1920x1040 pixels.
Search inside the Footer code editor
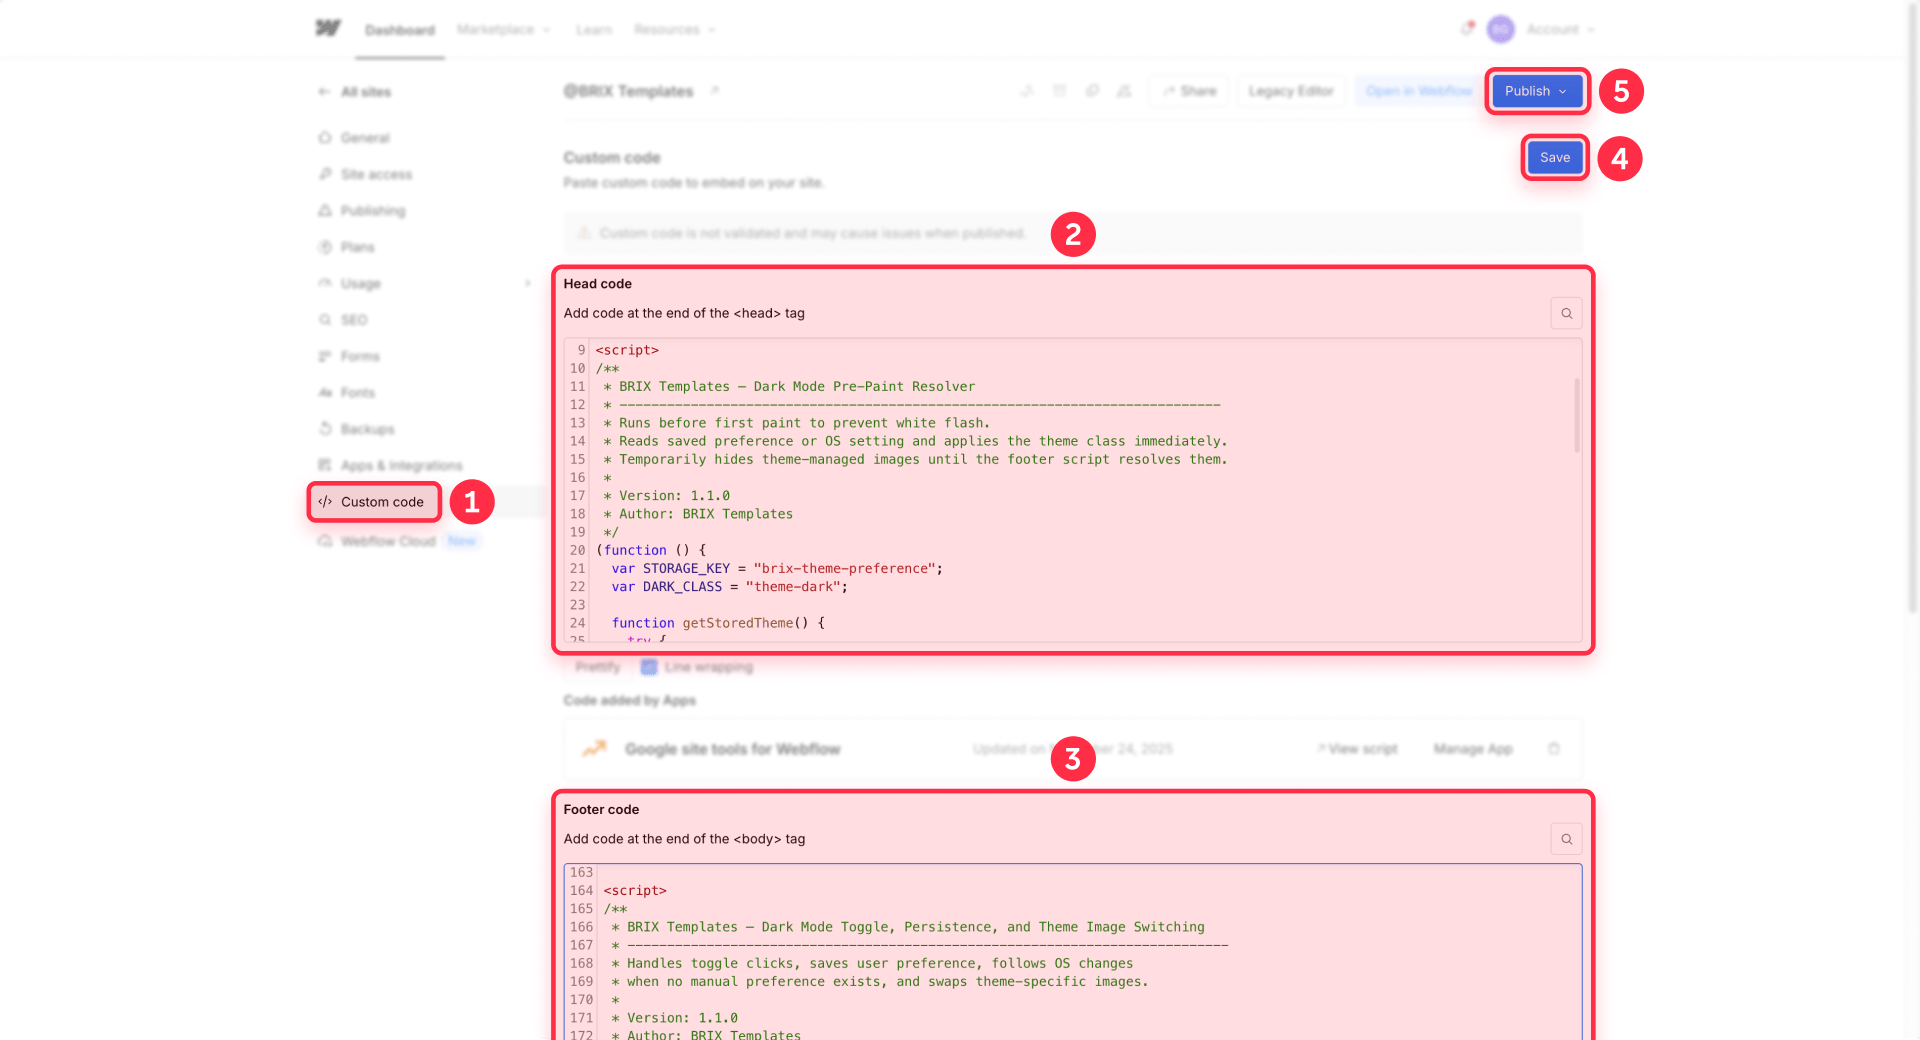(1567, 840)
